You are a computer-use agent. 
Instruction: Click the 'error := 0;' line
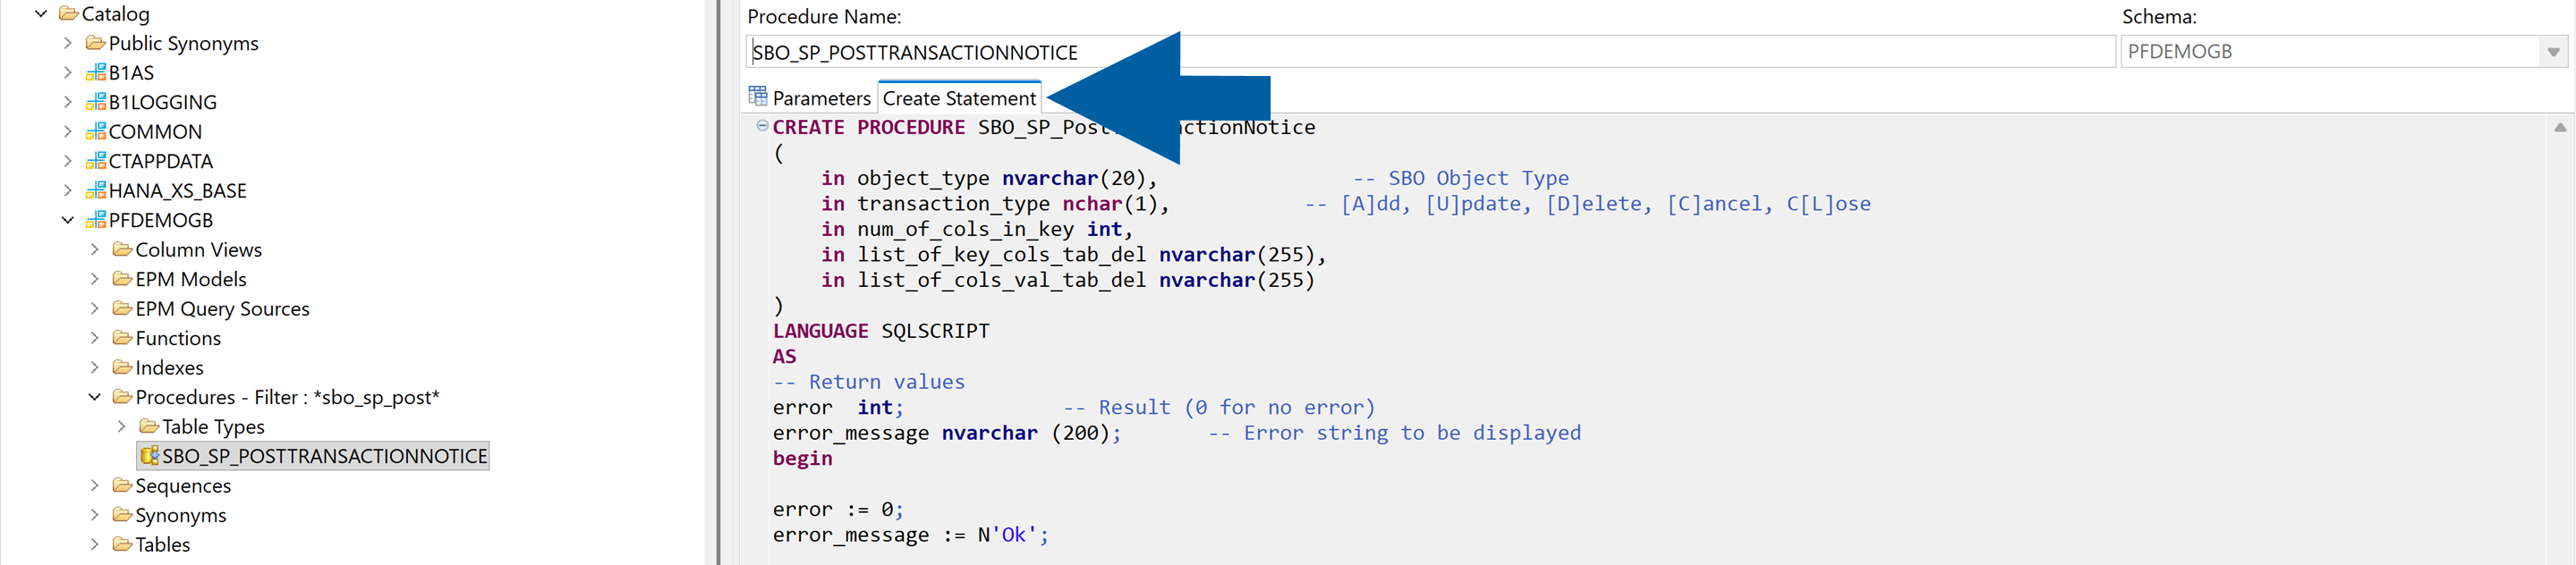pyautogui.click(x=838, y=509)
